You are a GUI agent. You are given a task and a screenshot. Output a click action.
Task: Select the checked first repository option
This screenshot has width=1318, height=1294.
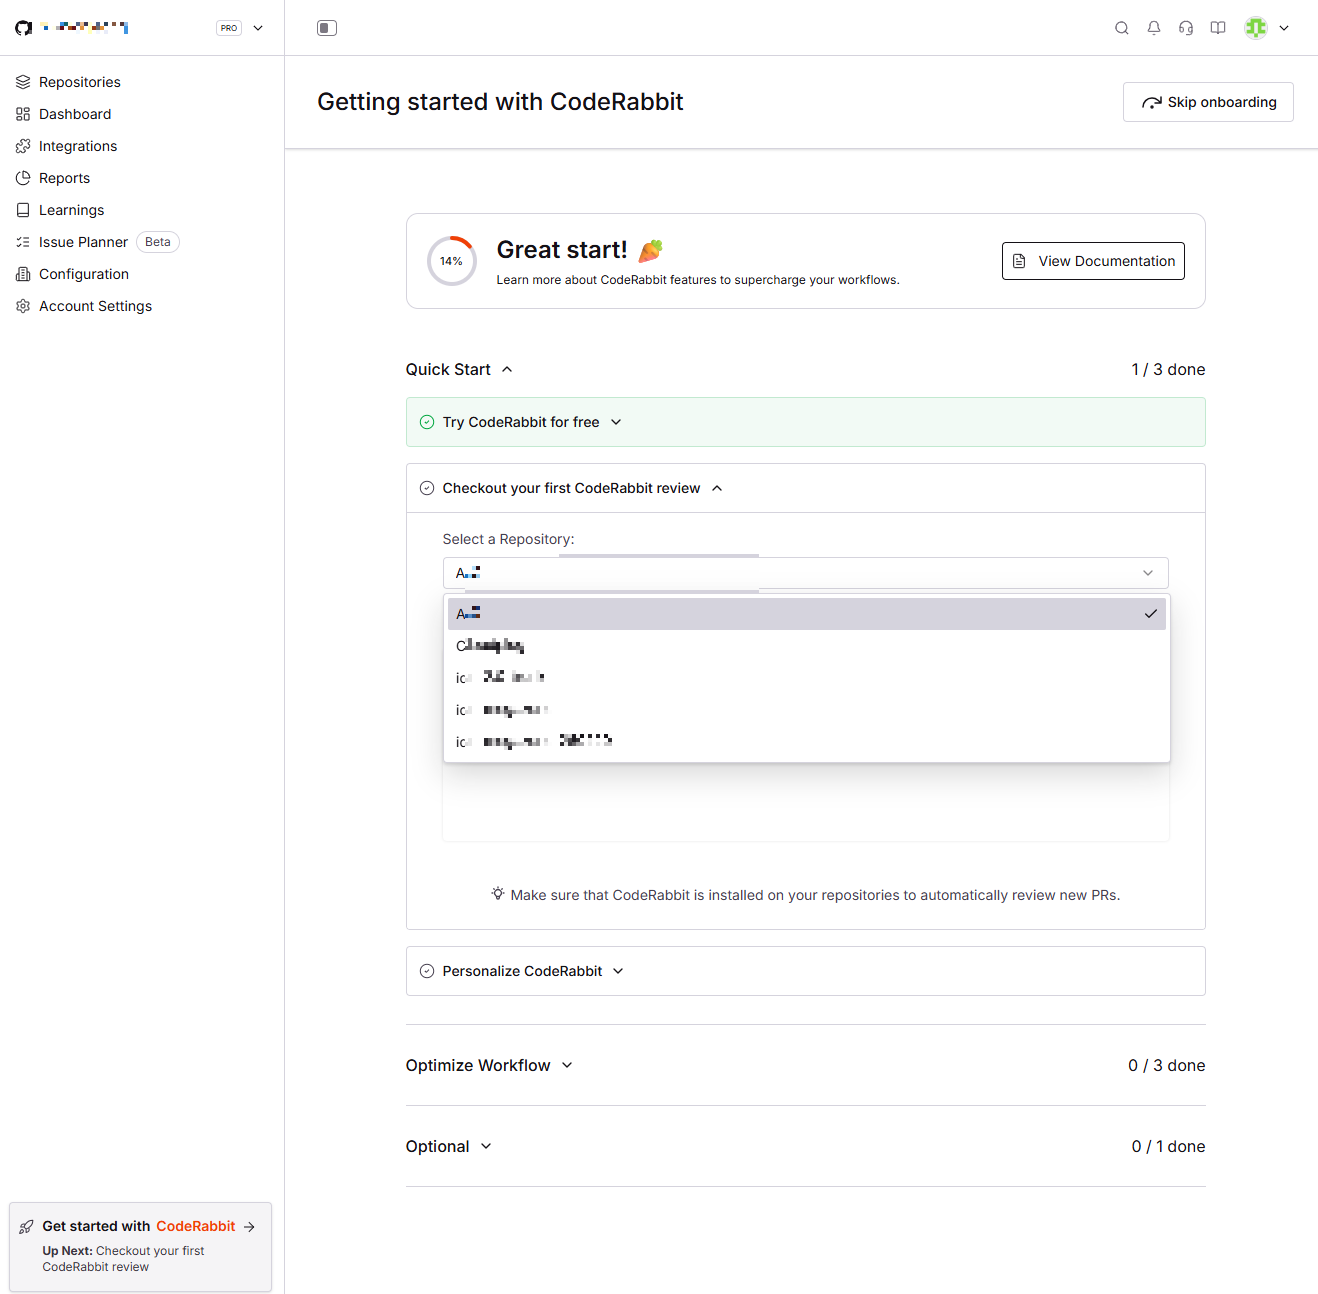click(807, 614)
